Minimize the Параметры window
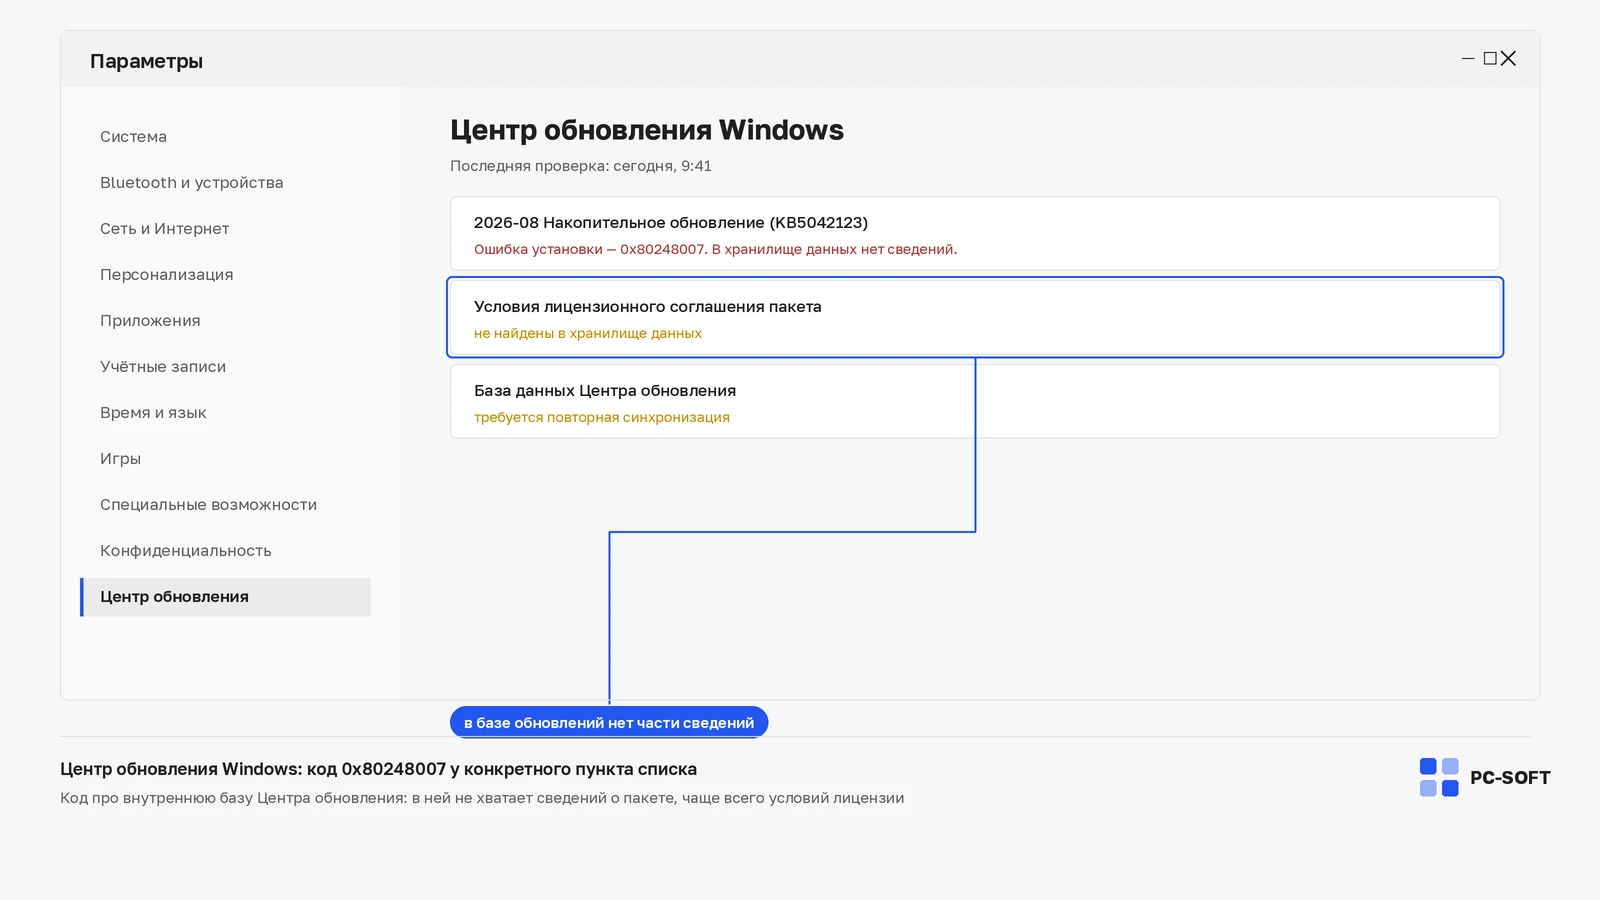This screenshot has height=900, width=1600. click(1468, 59)
